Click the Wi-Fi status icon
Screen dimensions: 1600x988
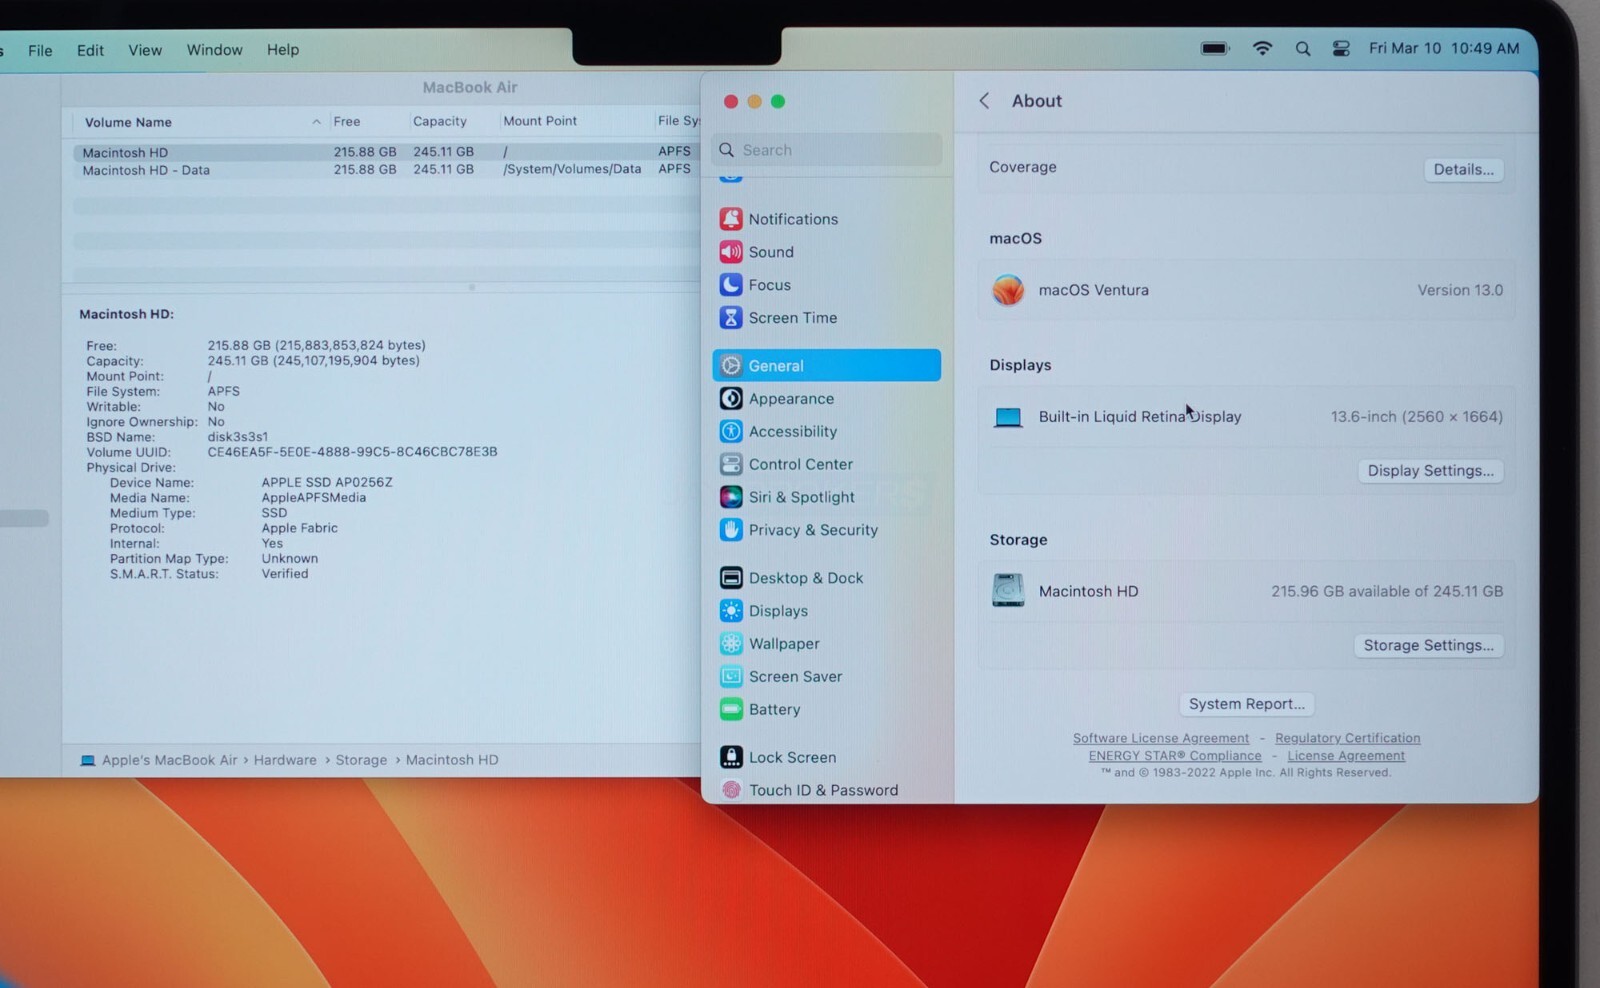point(1262,48)
